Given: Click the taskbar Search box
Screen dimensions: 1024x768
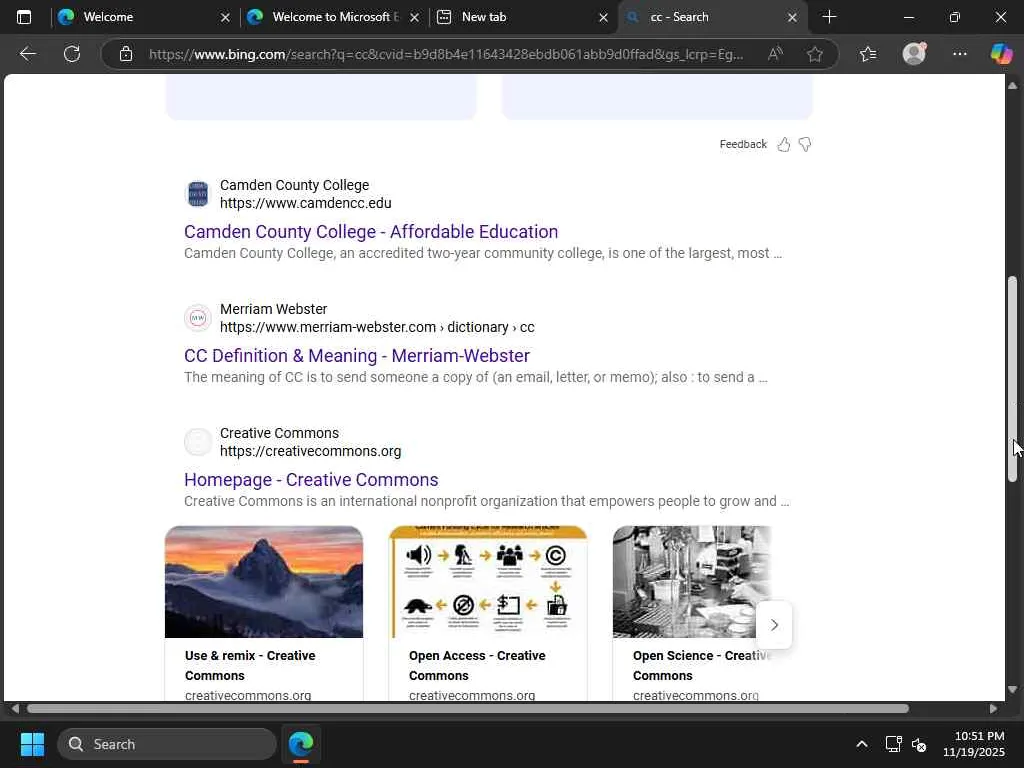Looking at the screenshot, I should tap(167, 744).
